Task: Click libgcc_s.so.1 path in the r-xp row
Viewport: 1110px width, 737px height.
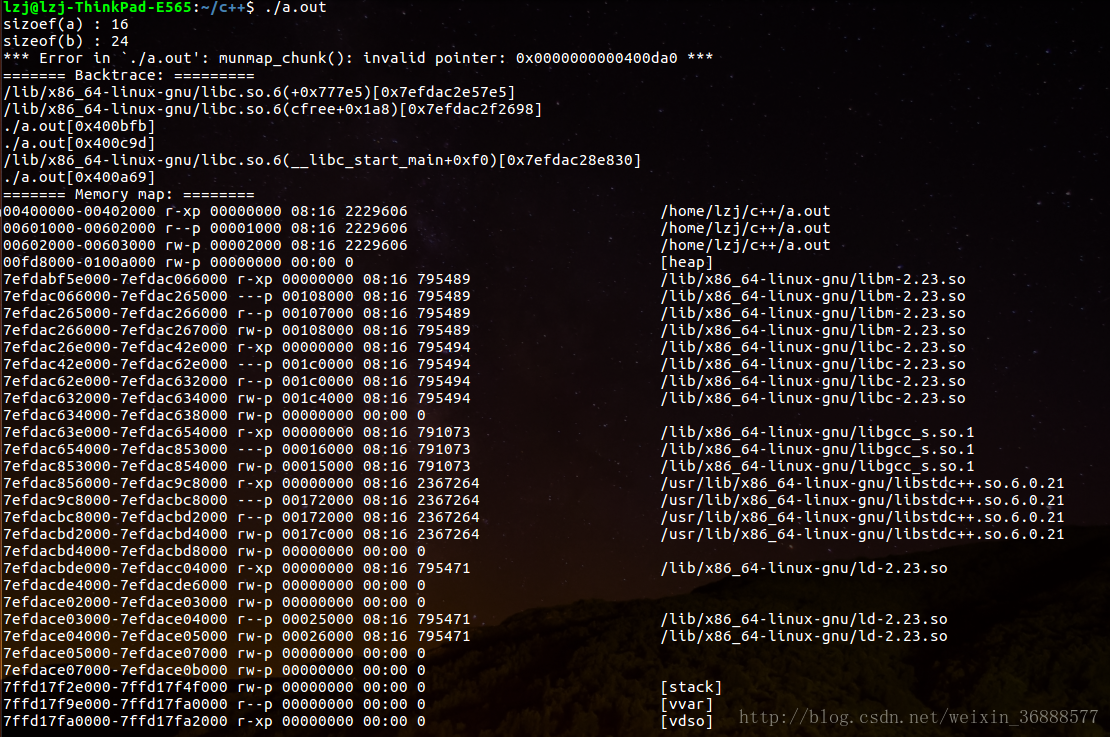Action: pos(817,433)
